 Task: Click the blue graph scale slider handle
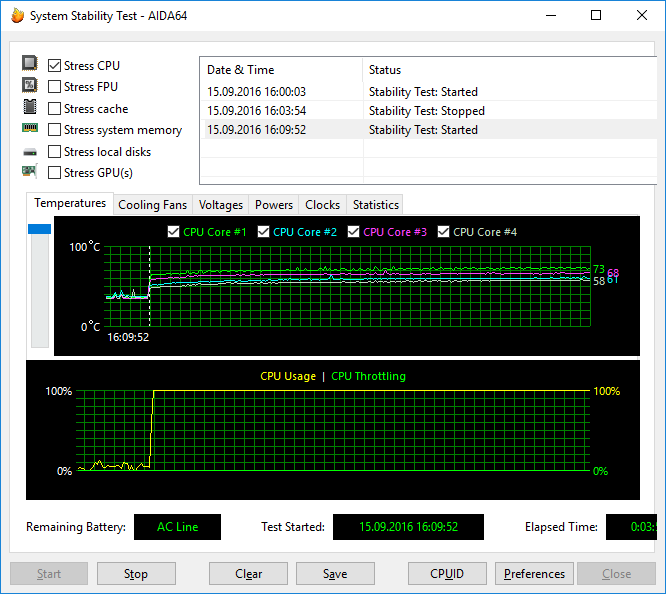pos(40,229)
